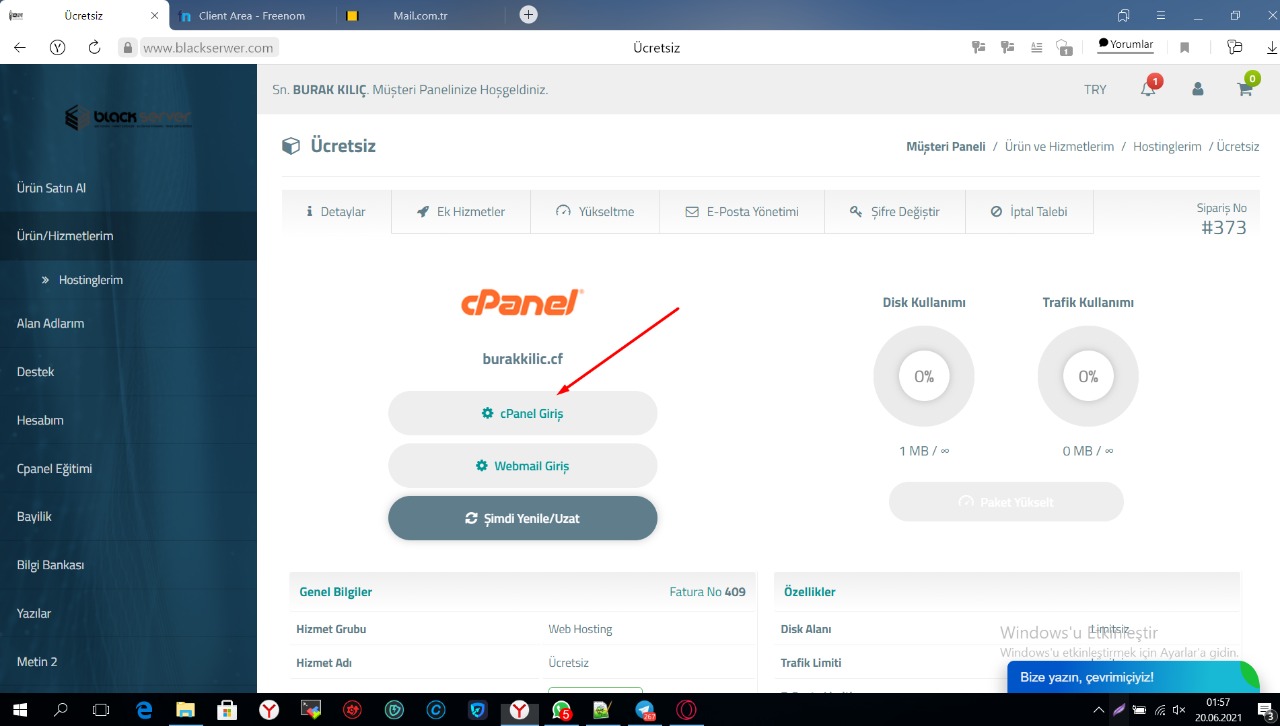Click the Ürün ve Hizmetlerim breadcrumb
Screen dimensions: 1280x726
(x=1059, y=146)
